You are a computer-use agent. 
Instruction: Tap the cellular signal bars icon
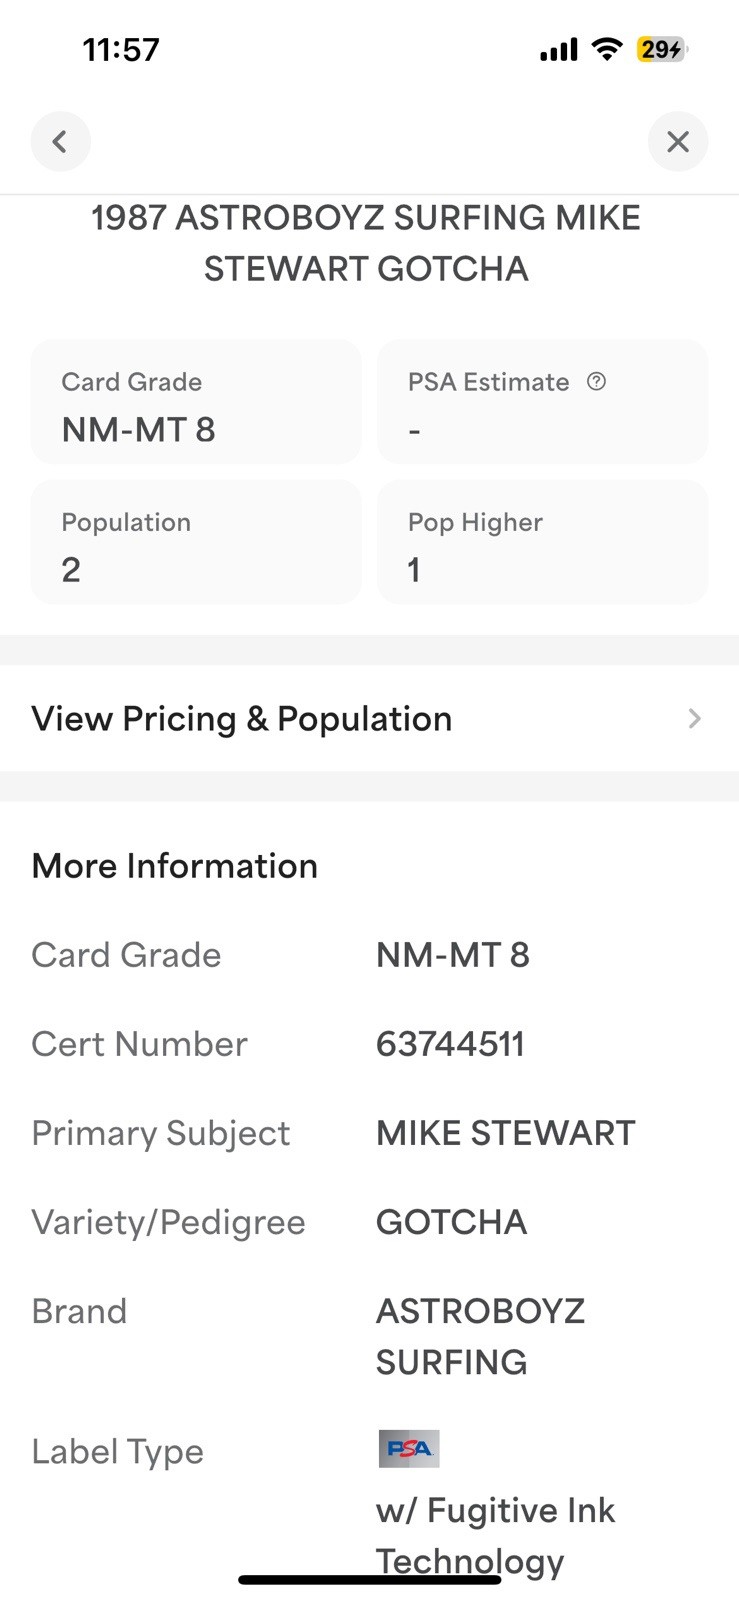click(x=559, y=50)
